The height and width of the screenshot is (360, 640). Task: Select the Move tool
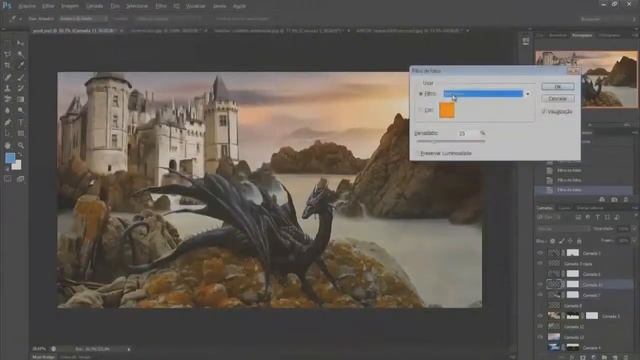20,43
